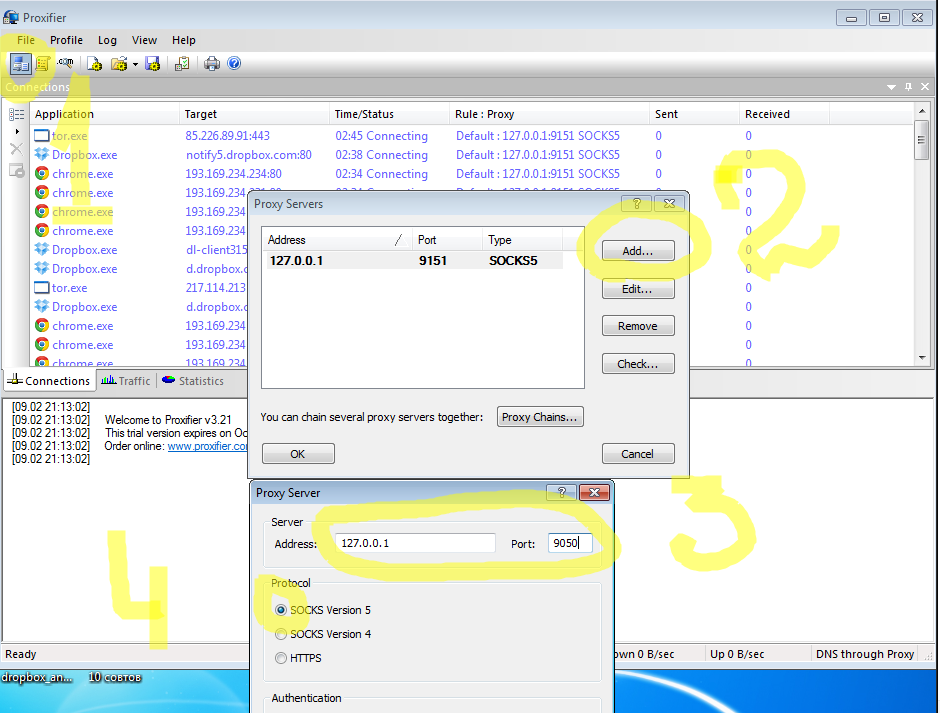940x713 pixels.
Task: Select SOCKS Version 5 protocol
Action: coord(281,610)
